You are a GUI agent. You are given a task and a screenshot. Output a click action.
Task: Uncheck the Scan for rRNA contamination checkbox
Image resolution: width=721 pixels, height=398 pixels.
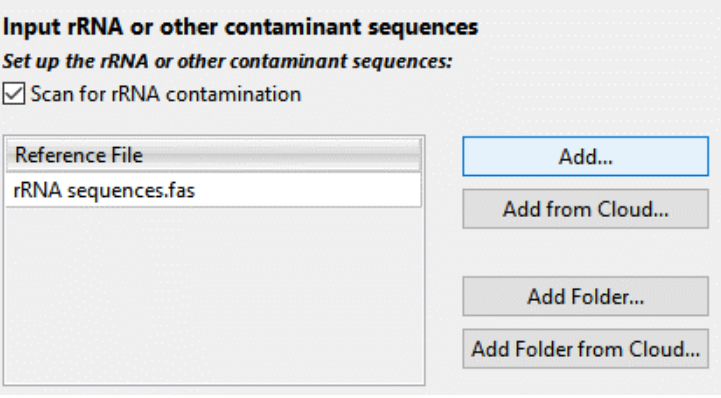coord(13,94)
